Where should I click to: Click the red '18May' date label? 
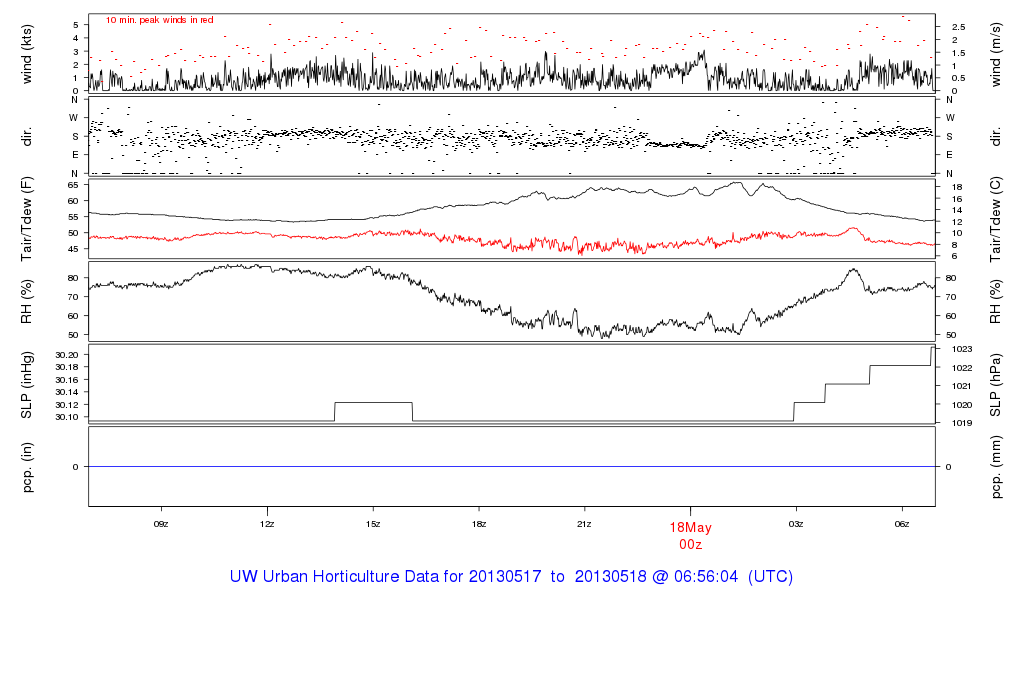690,528
